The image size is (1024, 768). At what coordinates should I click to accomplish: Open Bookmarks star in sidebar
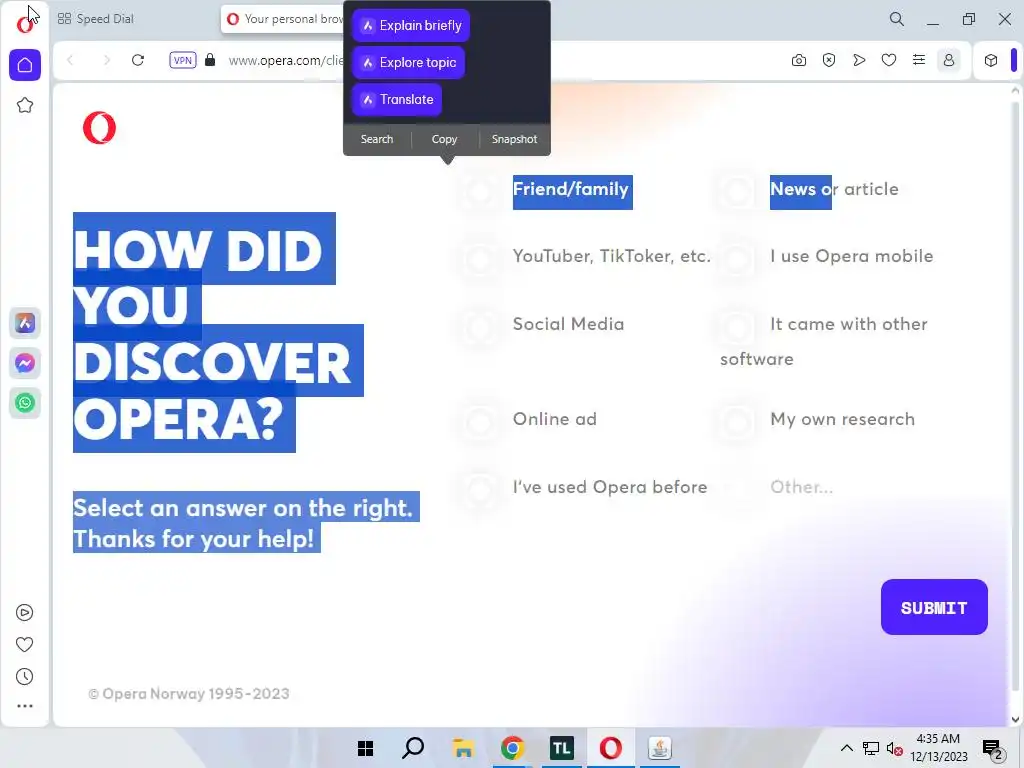click(25, 105)
